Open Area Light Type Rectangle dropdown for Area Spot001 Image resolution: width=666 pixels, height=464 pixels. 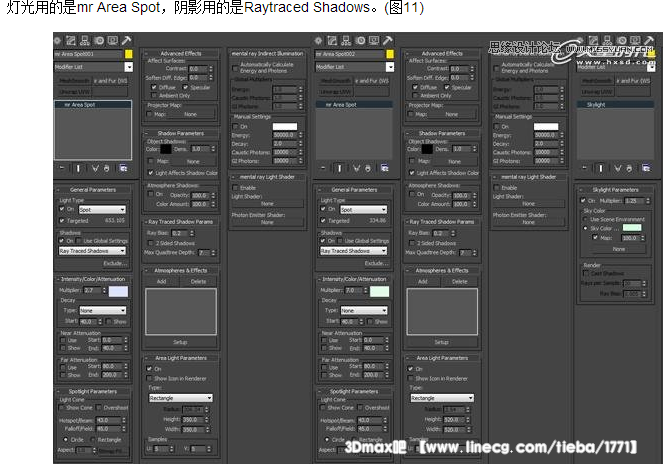[181, 398]
